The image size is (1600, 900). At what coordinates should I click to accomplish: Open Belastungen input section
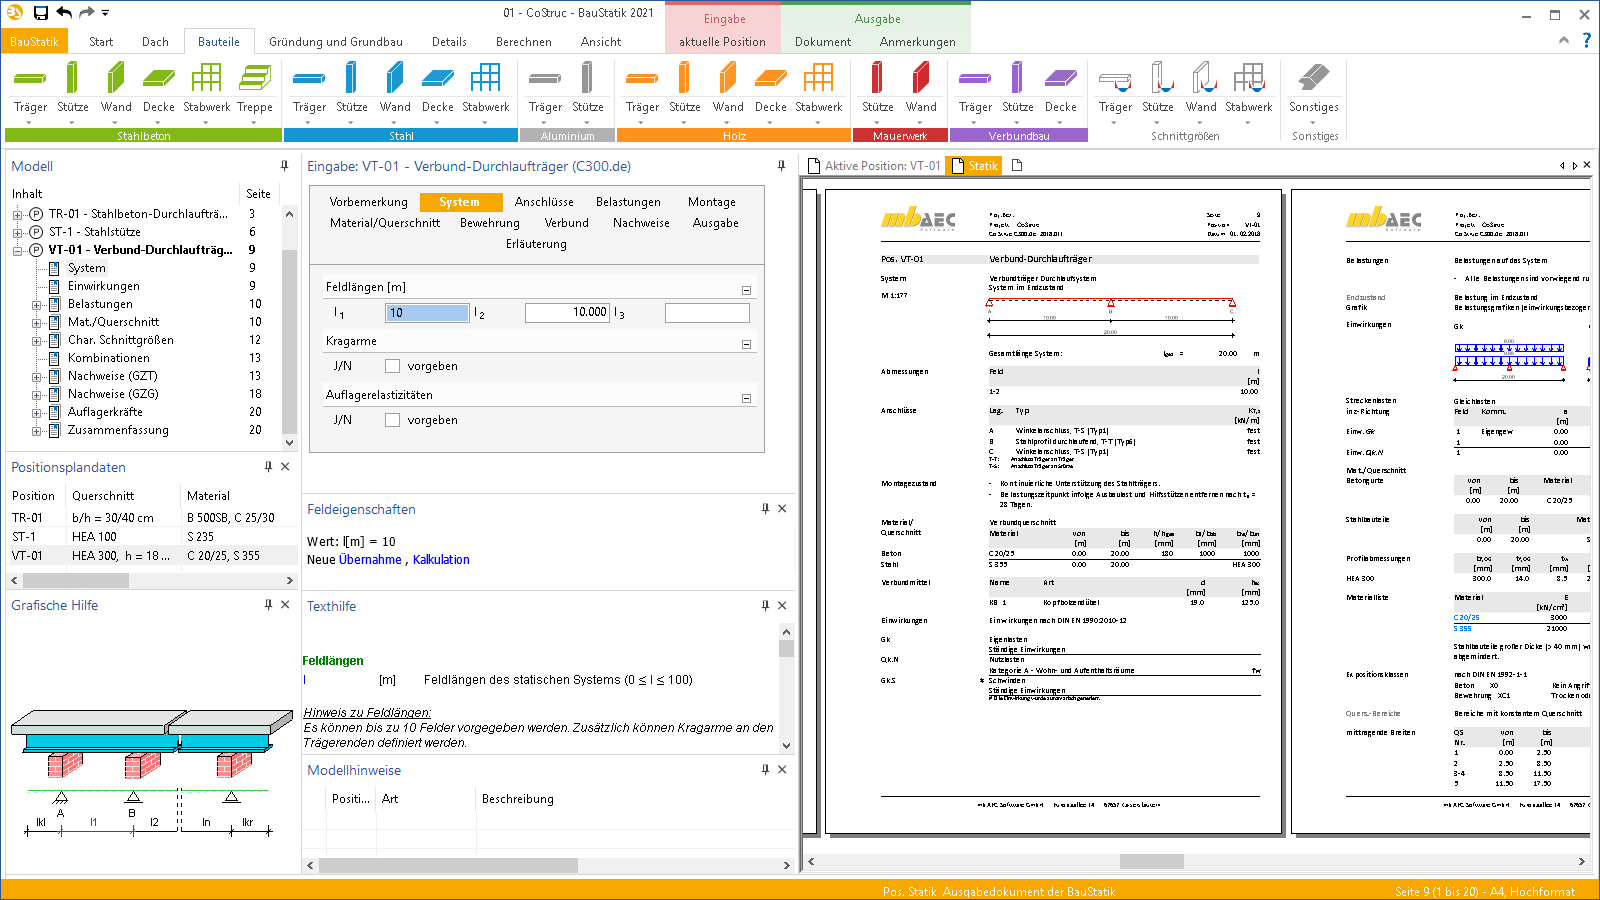pos(628,202)
